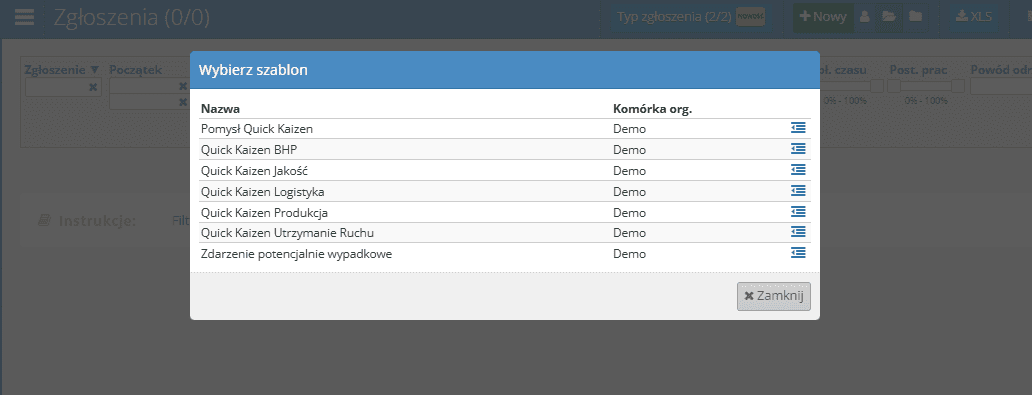Click the Wybierz szablon dialog title
The image size is (1032, 395).
click(x=253, y=70)
